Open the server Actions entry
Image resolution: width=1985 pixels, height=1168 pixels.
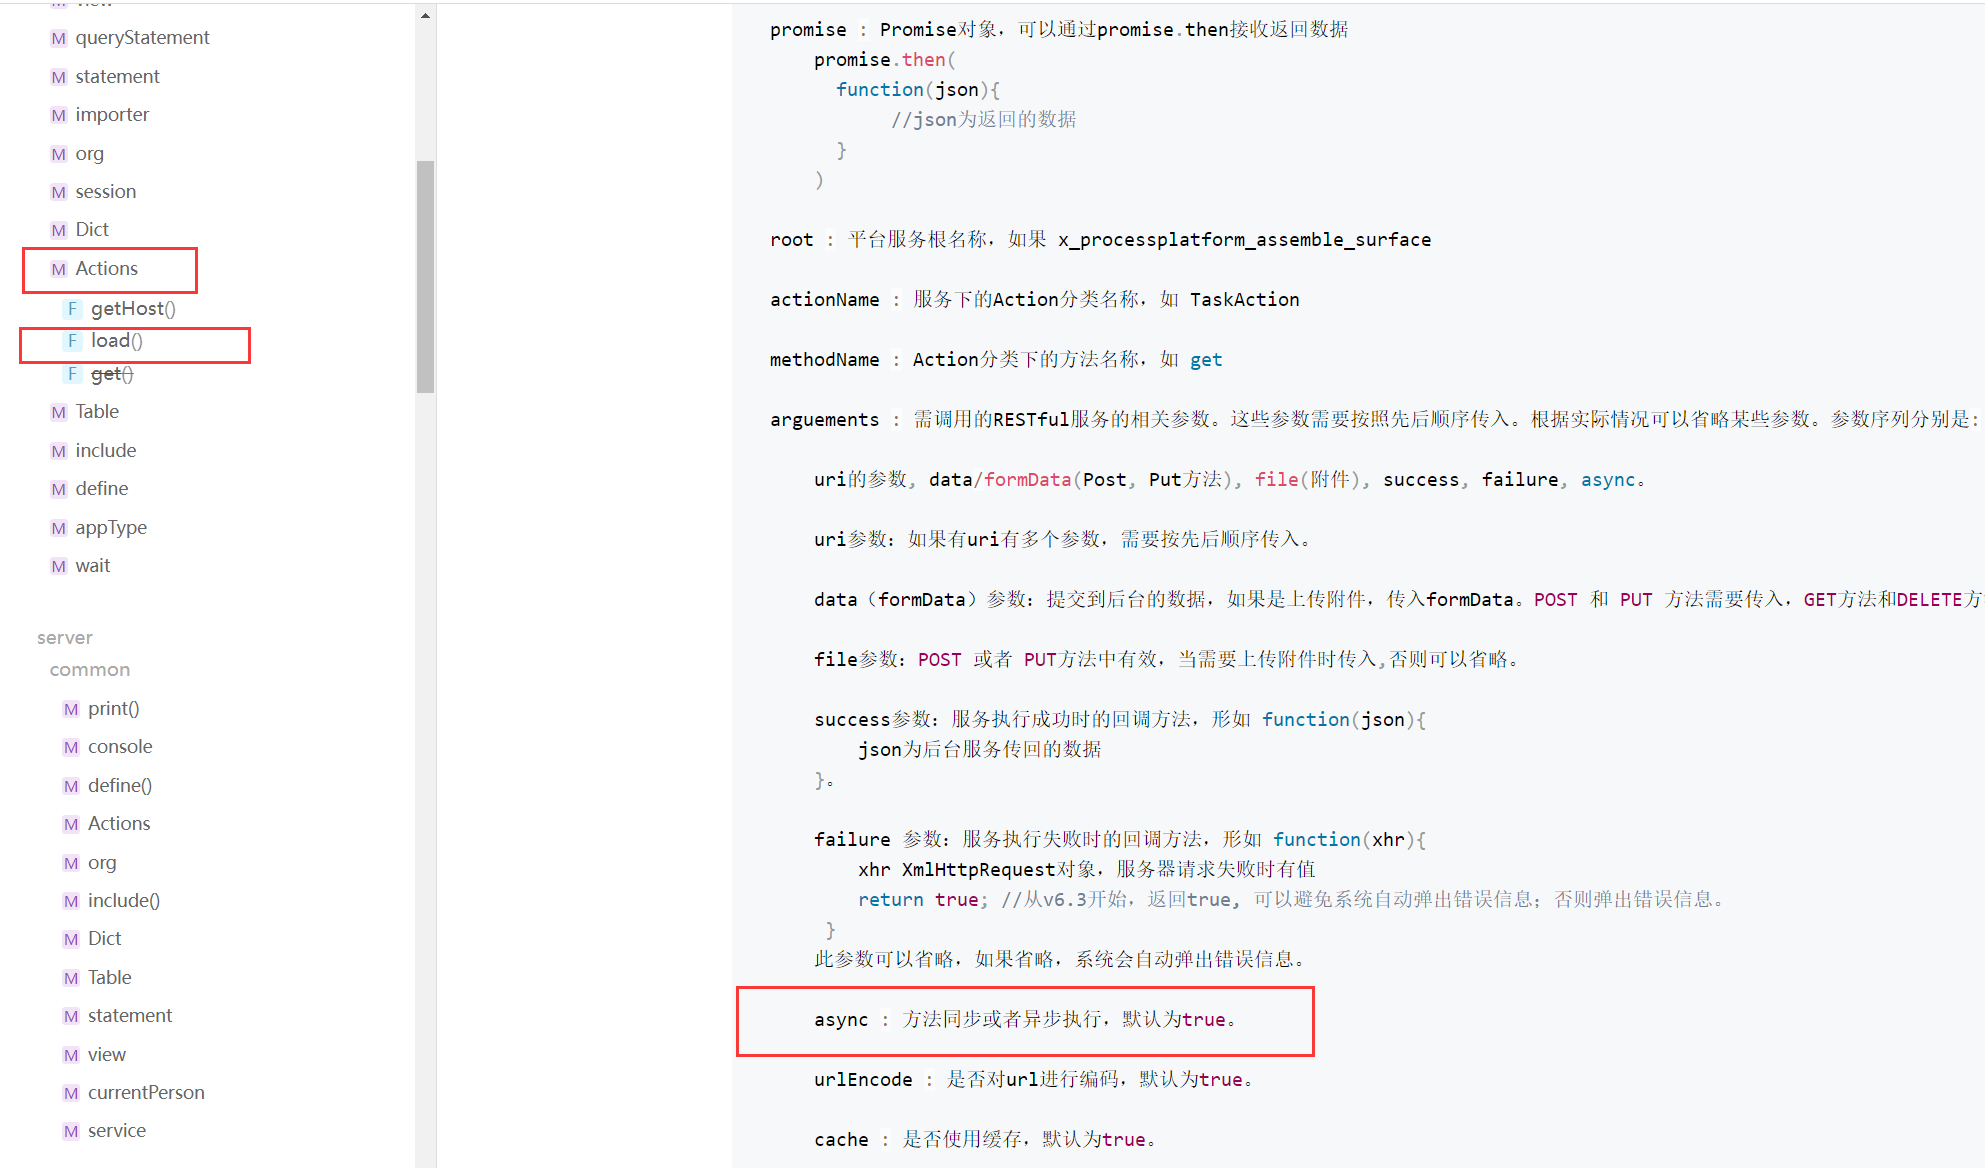point(119,824)
